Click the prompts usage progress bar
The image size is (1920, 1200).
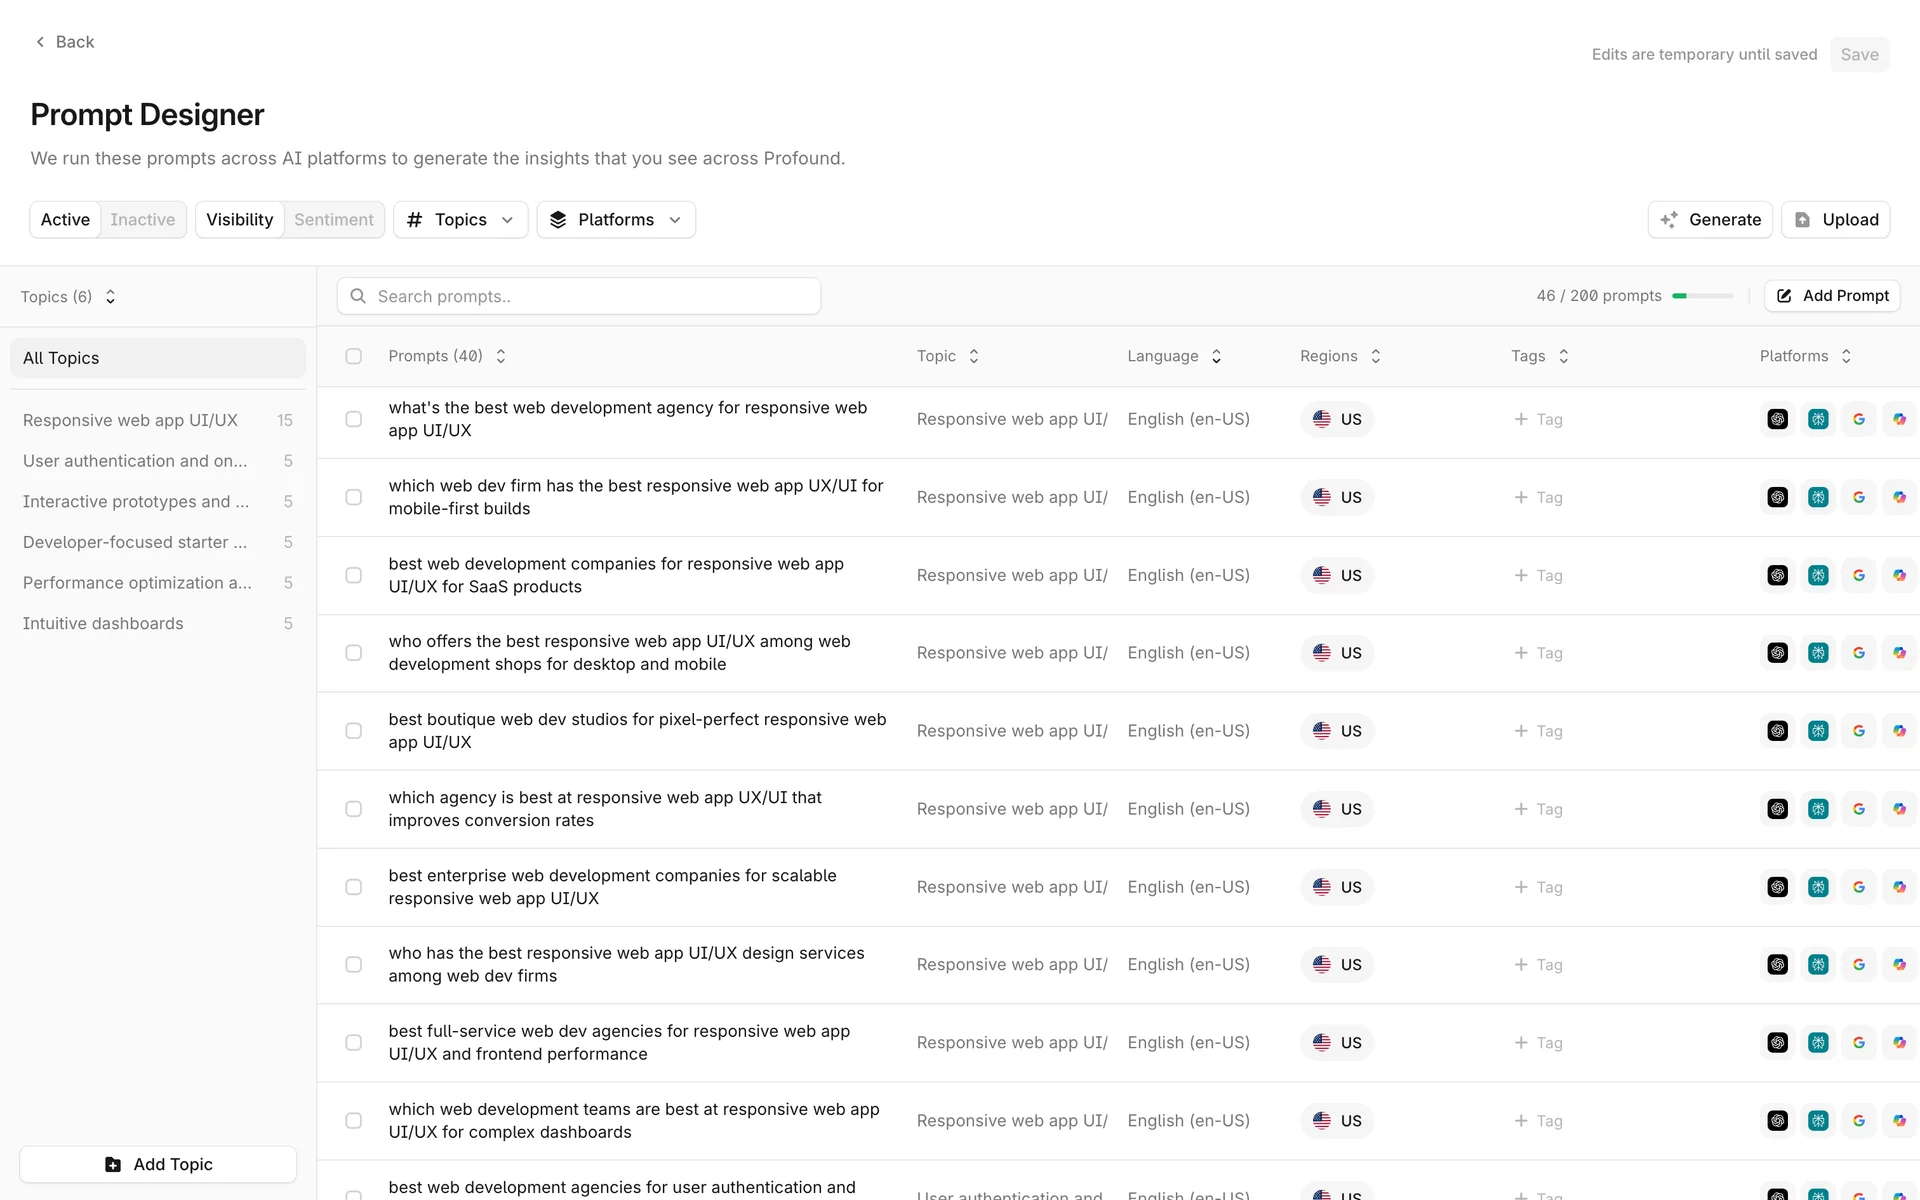pyautogui.click(x=1702, y=296)
